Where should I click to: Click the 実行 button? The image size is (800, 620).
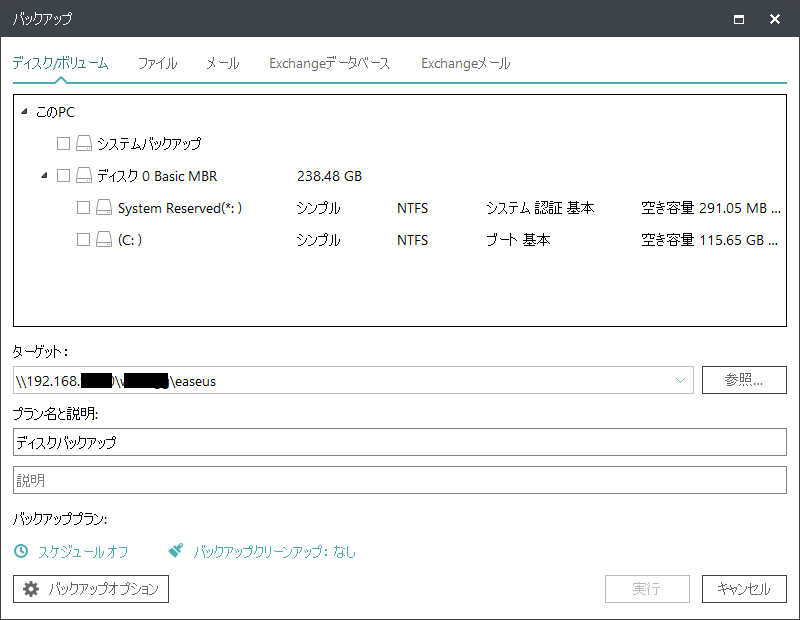[x=647, y=589]
